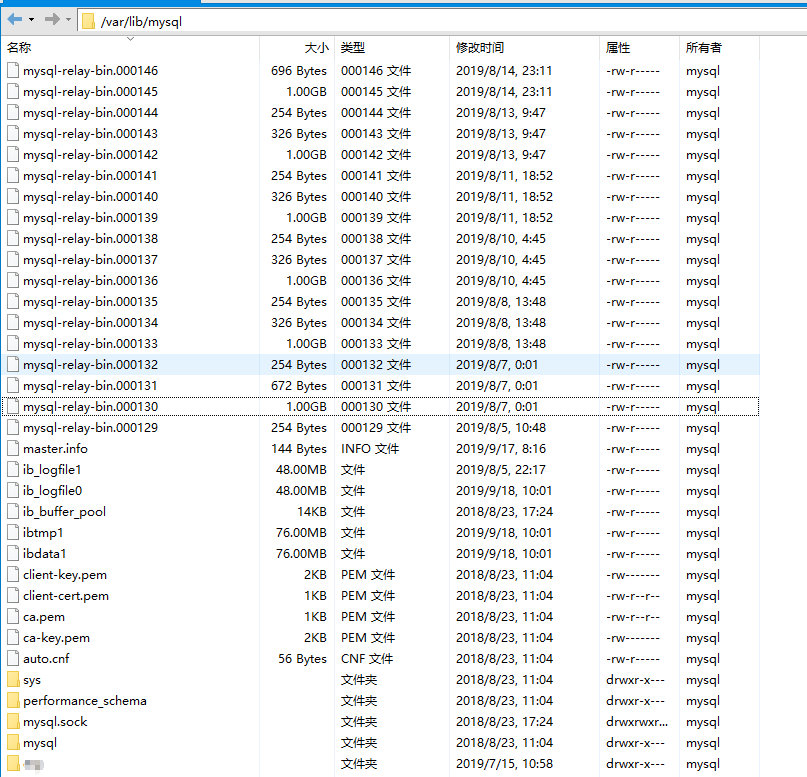Open the forward history dropdown arrow

tap(68, 20)
